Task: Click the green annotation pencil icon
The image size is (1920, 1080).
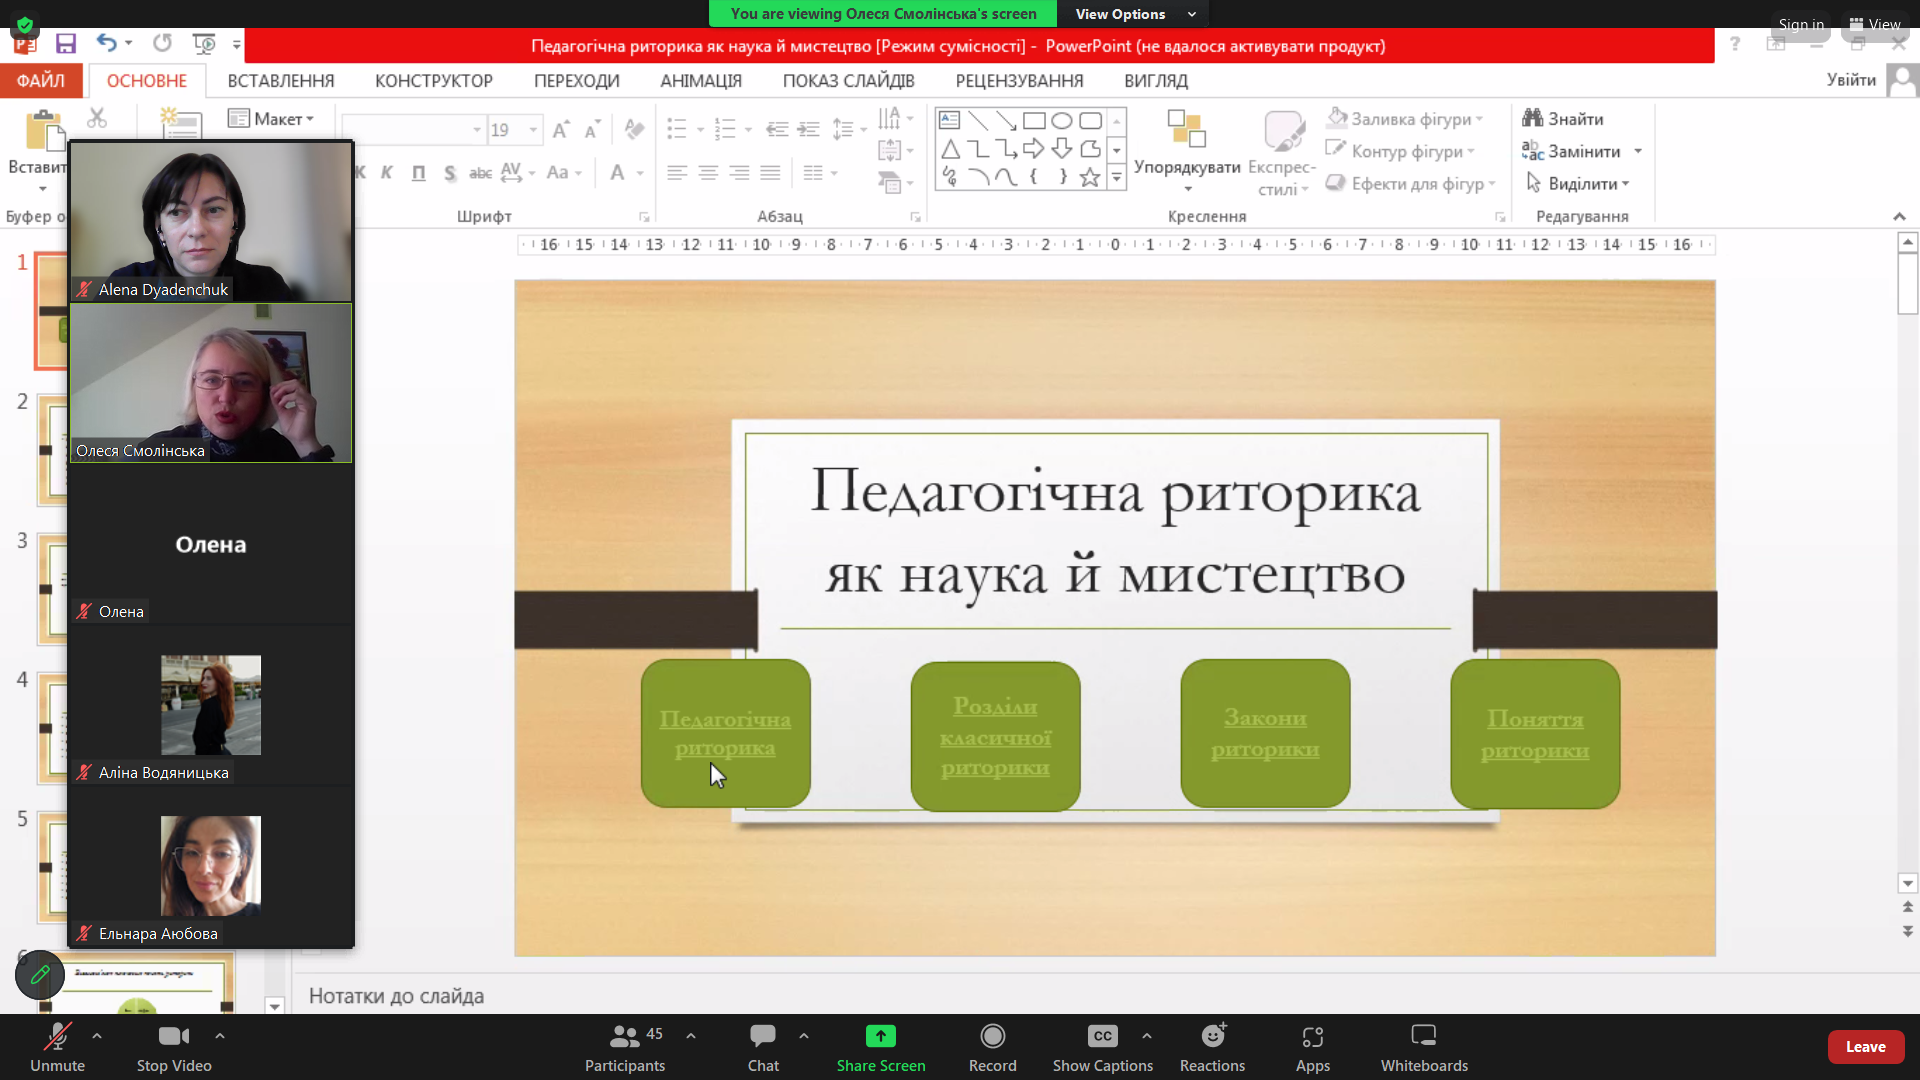Action: [x=40, y=974]
